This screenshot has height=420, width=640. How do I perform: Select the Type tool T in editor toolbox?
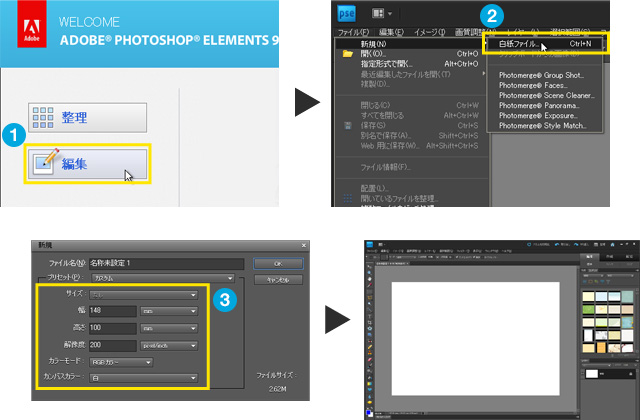369,316
